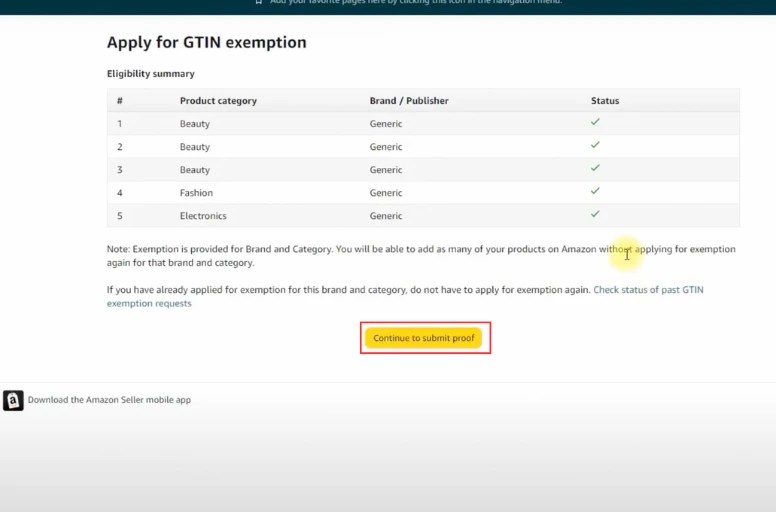Select Beauty category in row 2
Viewport: 776px width, 512px height.
(194, 147)
